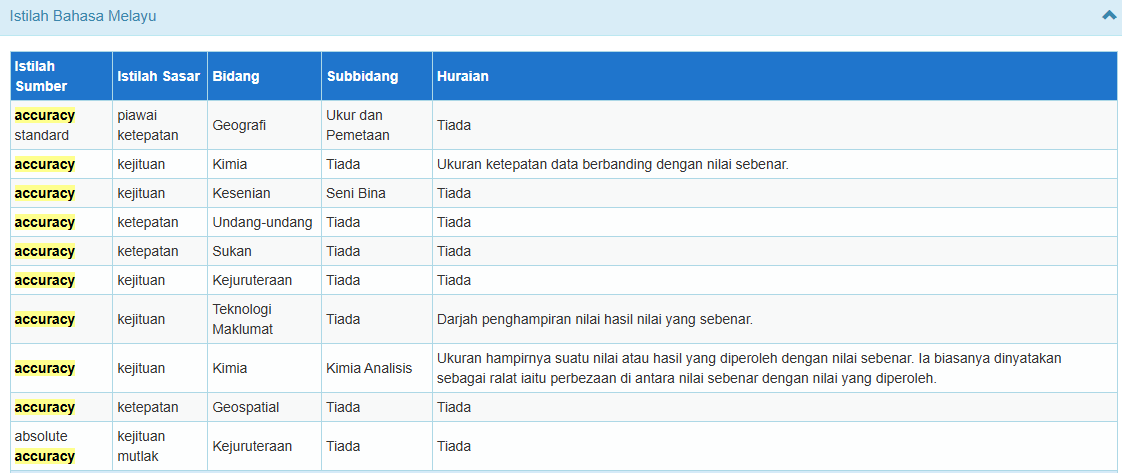The height and width of the screenshot is (473, 1122).
Task: Click Kimia in the Kimia Analisis row
Action: pyautogui.click(x=230, y=369)
